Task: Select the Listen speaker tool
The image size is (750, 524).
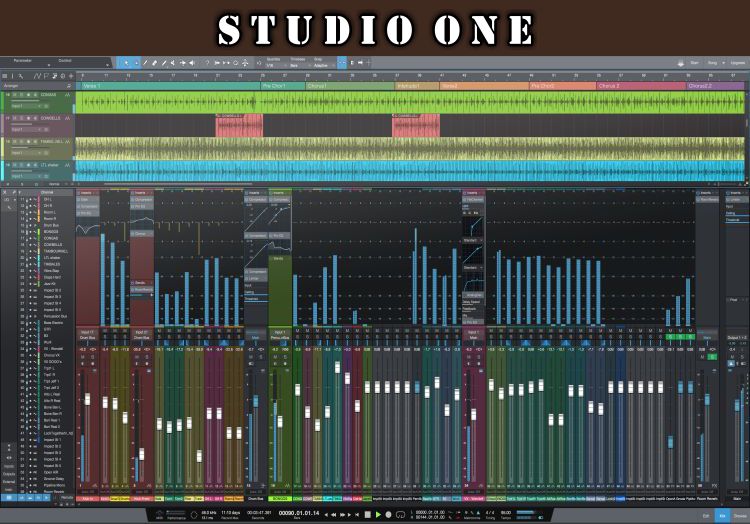Action: pyautogui.click(x=192, y=63)
